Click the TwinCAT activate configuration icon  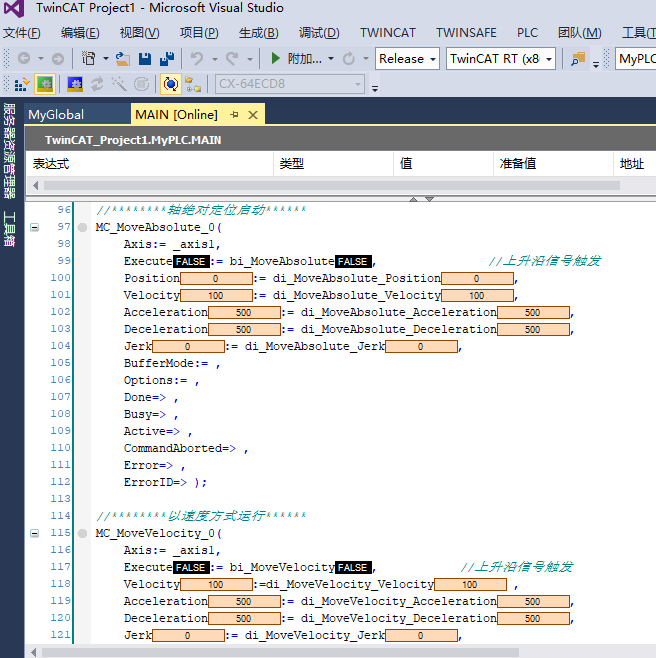(22, 84)
